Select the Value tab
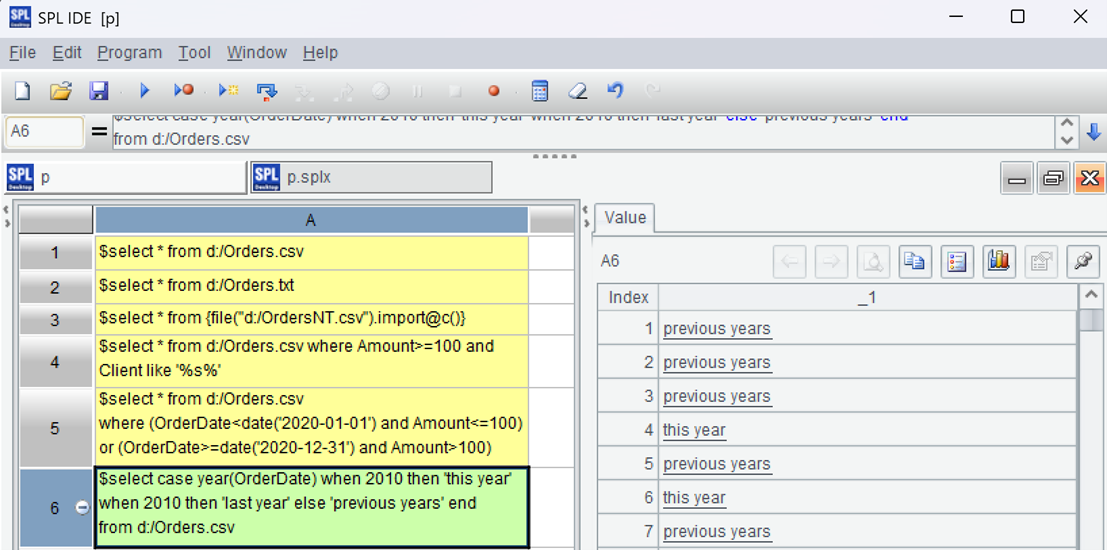Viewport: 1107px width, 550px height. coord(625,218)
